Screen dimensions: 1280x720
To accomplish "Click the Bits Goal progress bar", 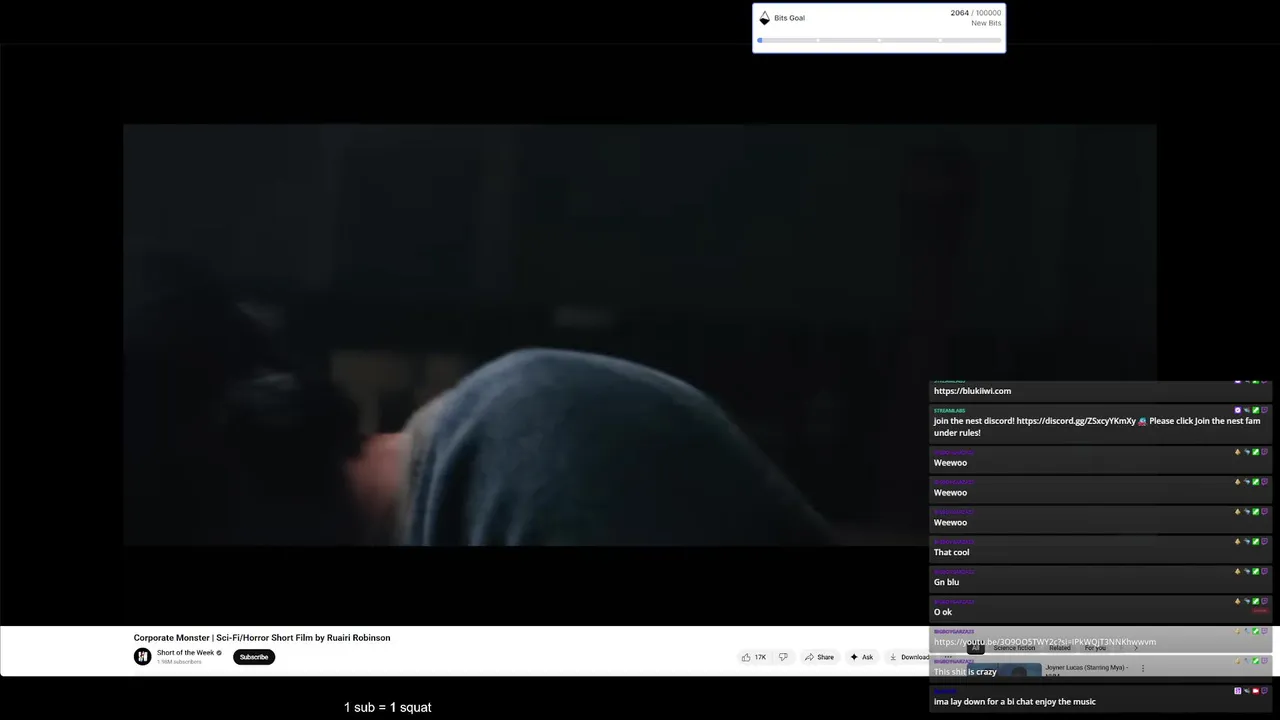I will 879,40.
